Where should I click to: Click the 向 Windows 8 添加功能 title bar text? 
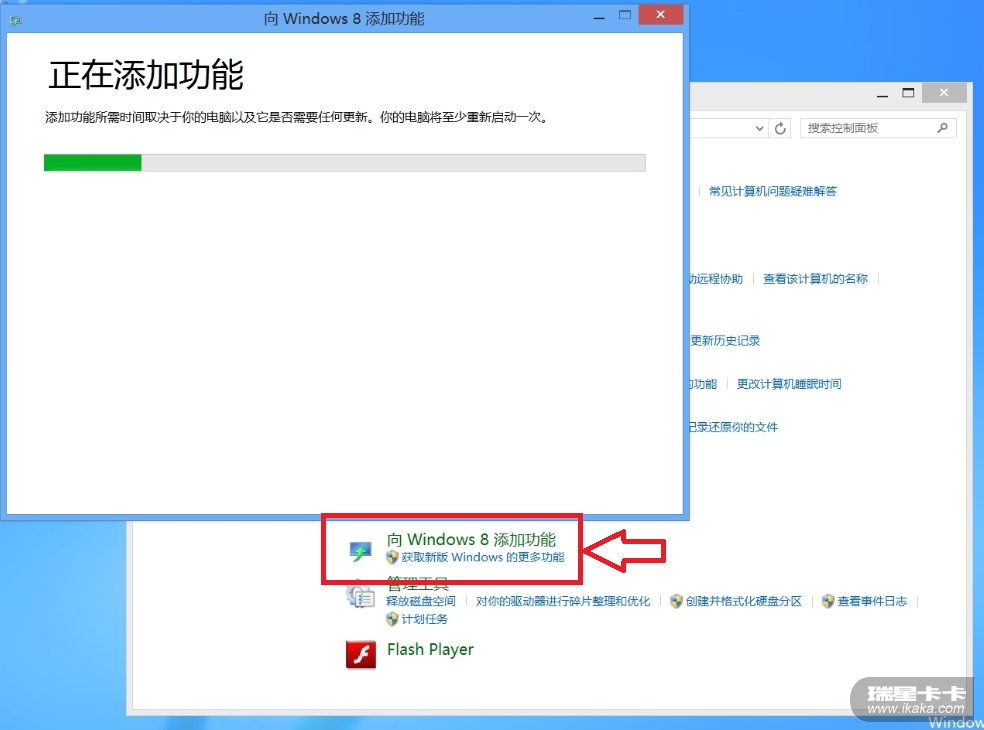tap(344, 19)
